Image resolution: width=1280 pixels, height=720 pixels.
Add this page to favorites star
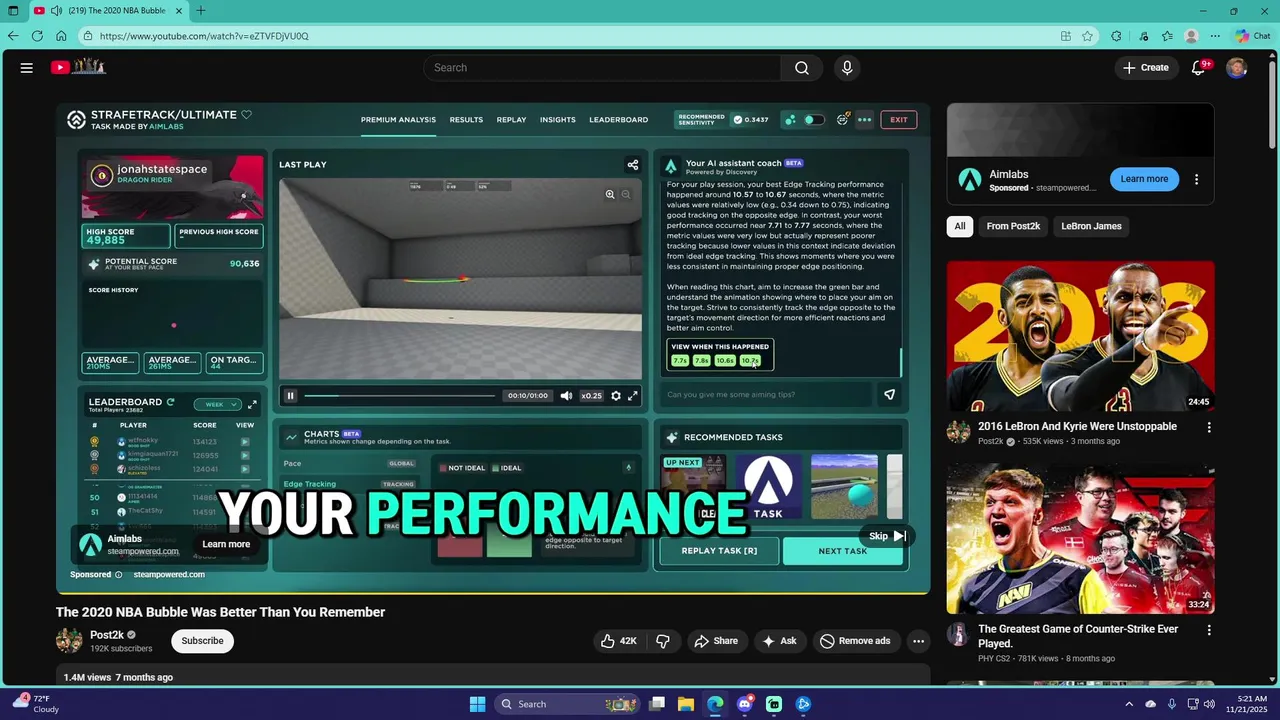tap(1087, 36)
